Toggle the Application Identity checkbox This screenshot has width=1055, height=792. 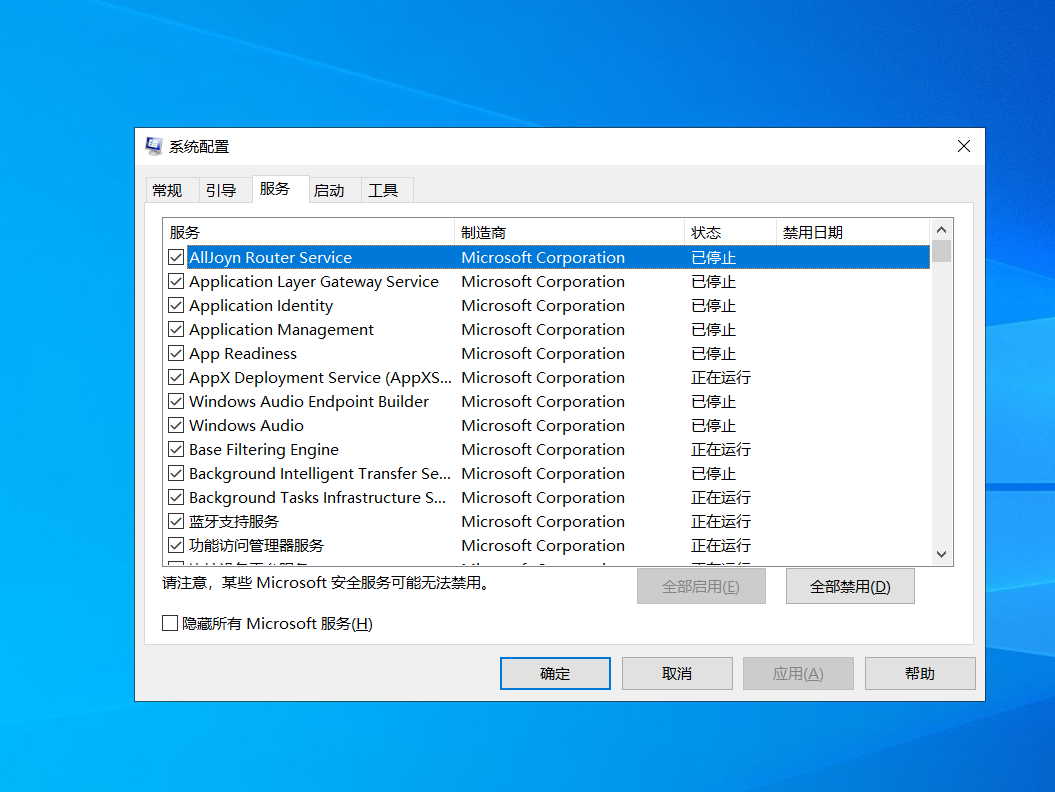(176, 305)
